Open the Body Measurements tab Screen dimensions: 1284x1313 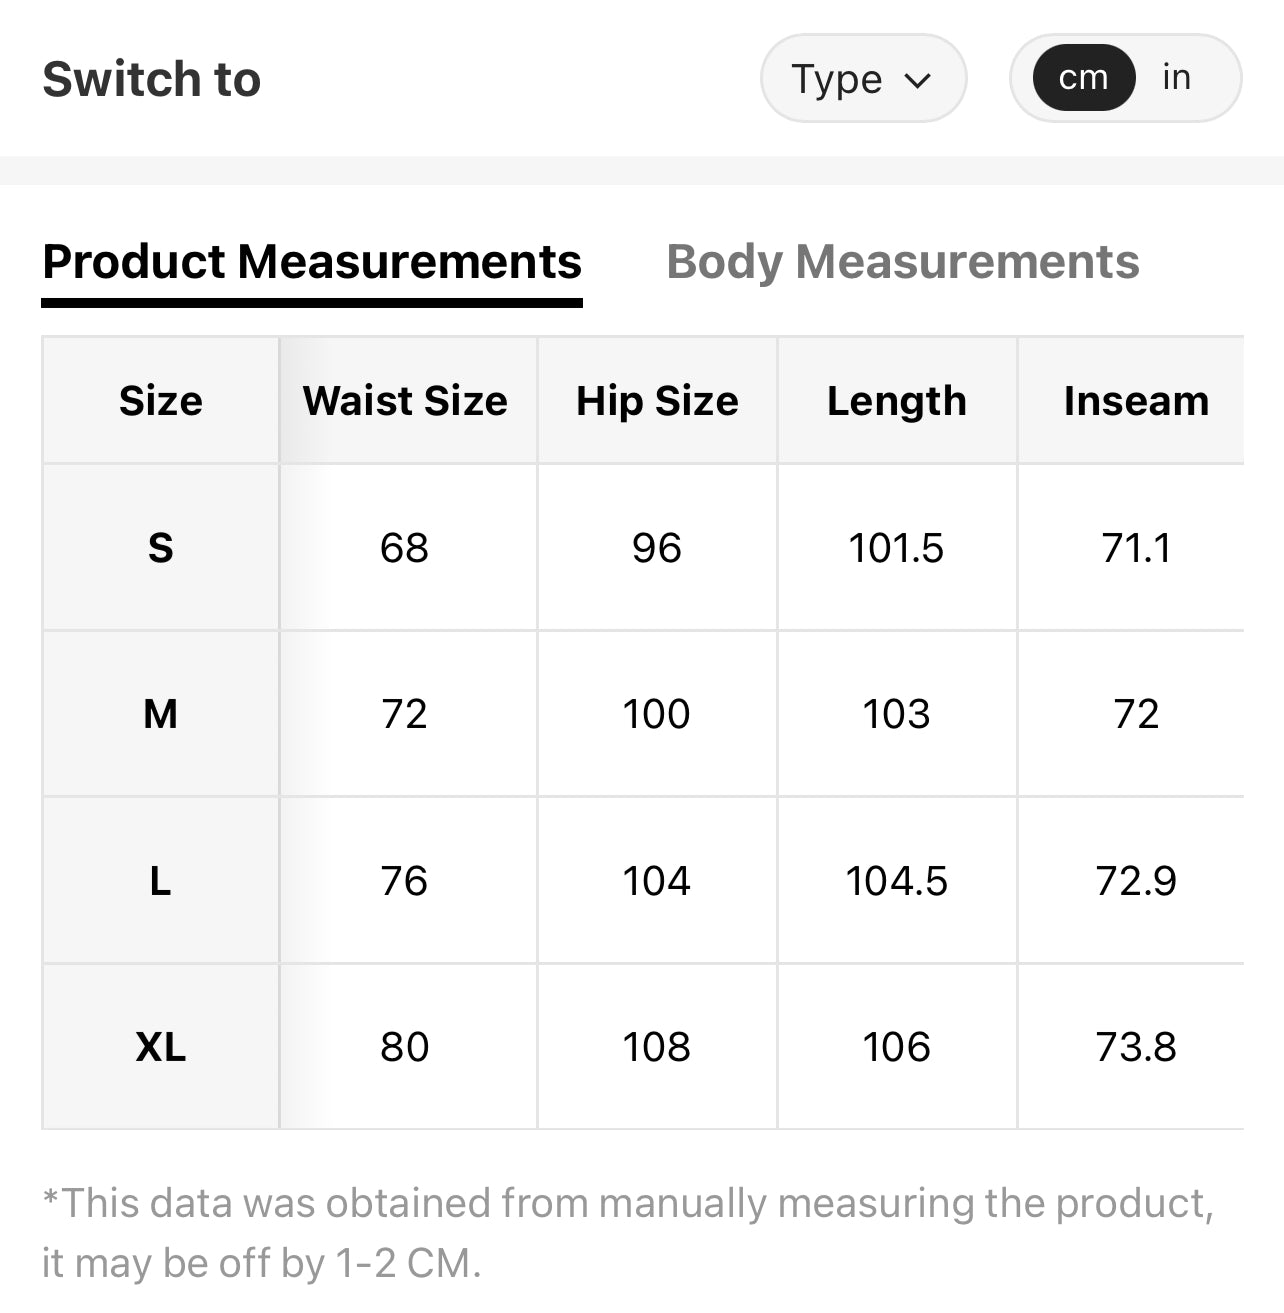[x=902, y=261]
